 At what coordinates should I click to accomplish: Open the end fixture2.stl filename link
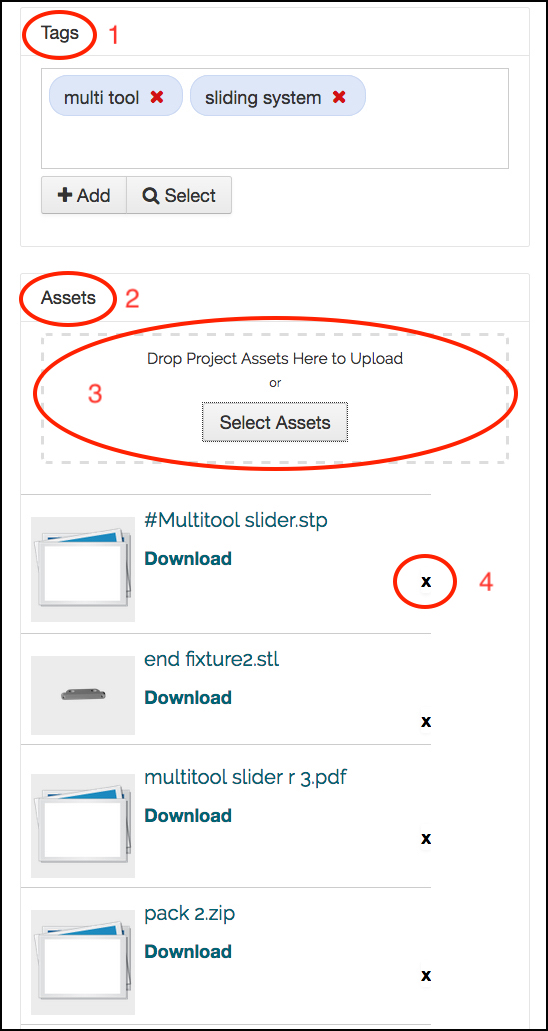[212, 659]
